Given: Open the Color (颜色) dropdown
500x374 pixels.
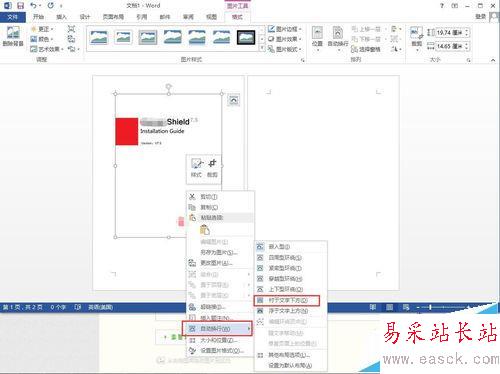Looking at the screenshot, I should pos(42,39).
